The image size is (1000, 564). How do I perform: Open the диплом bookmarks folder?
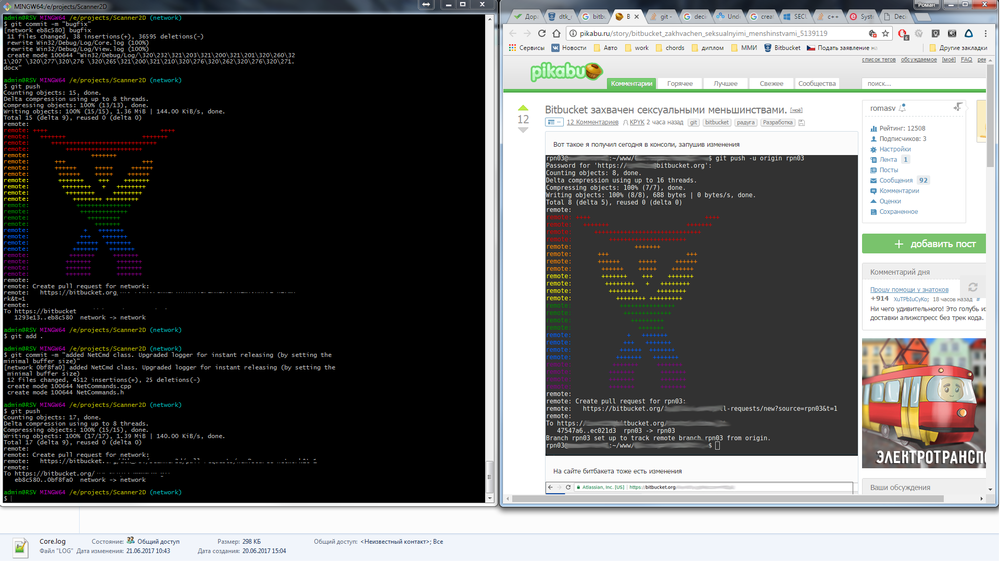[707, 48]
